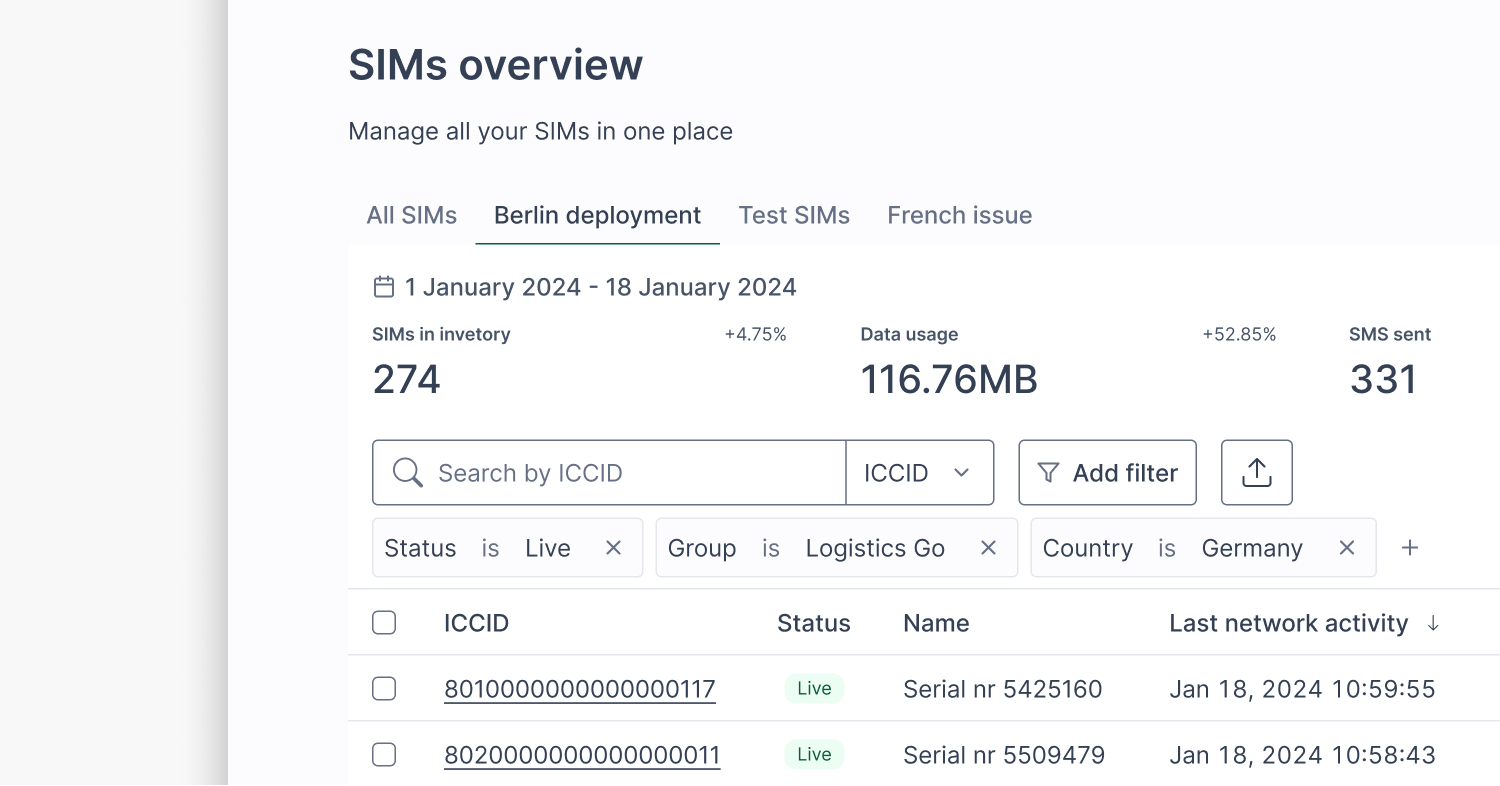Open the Test SIMs tab

[x=794, y=216]
